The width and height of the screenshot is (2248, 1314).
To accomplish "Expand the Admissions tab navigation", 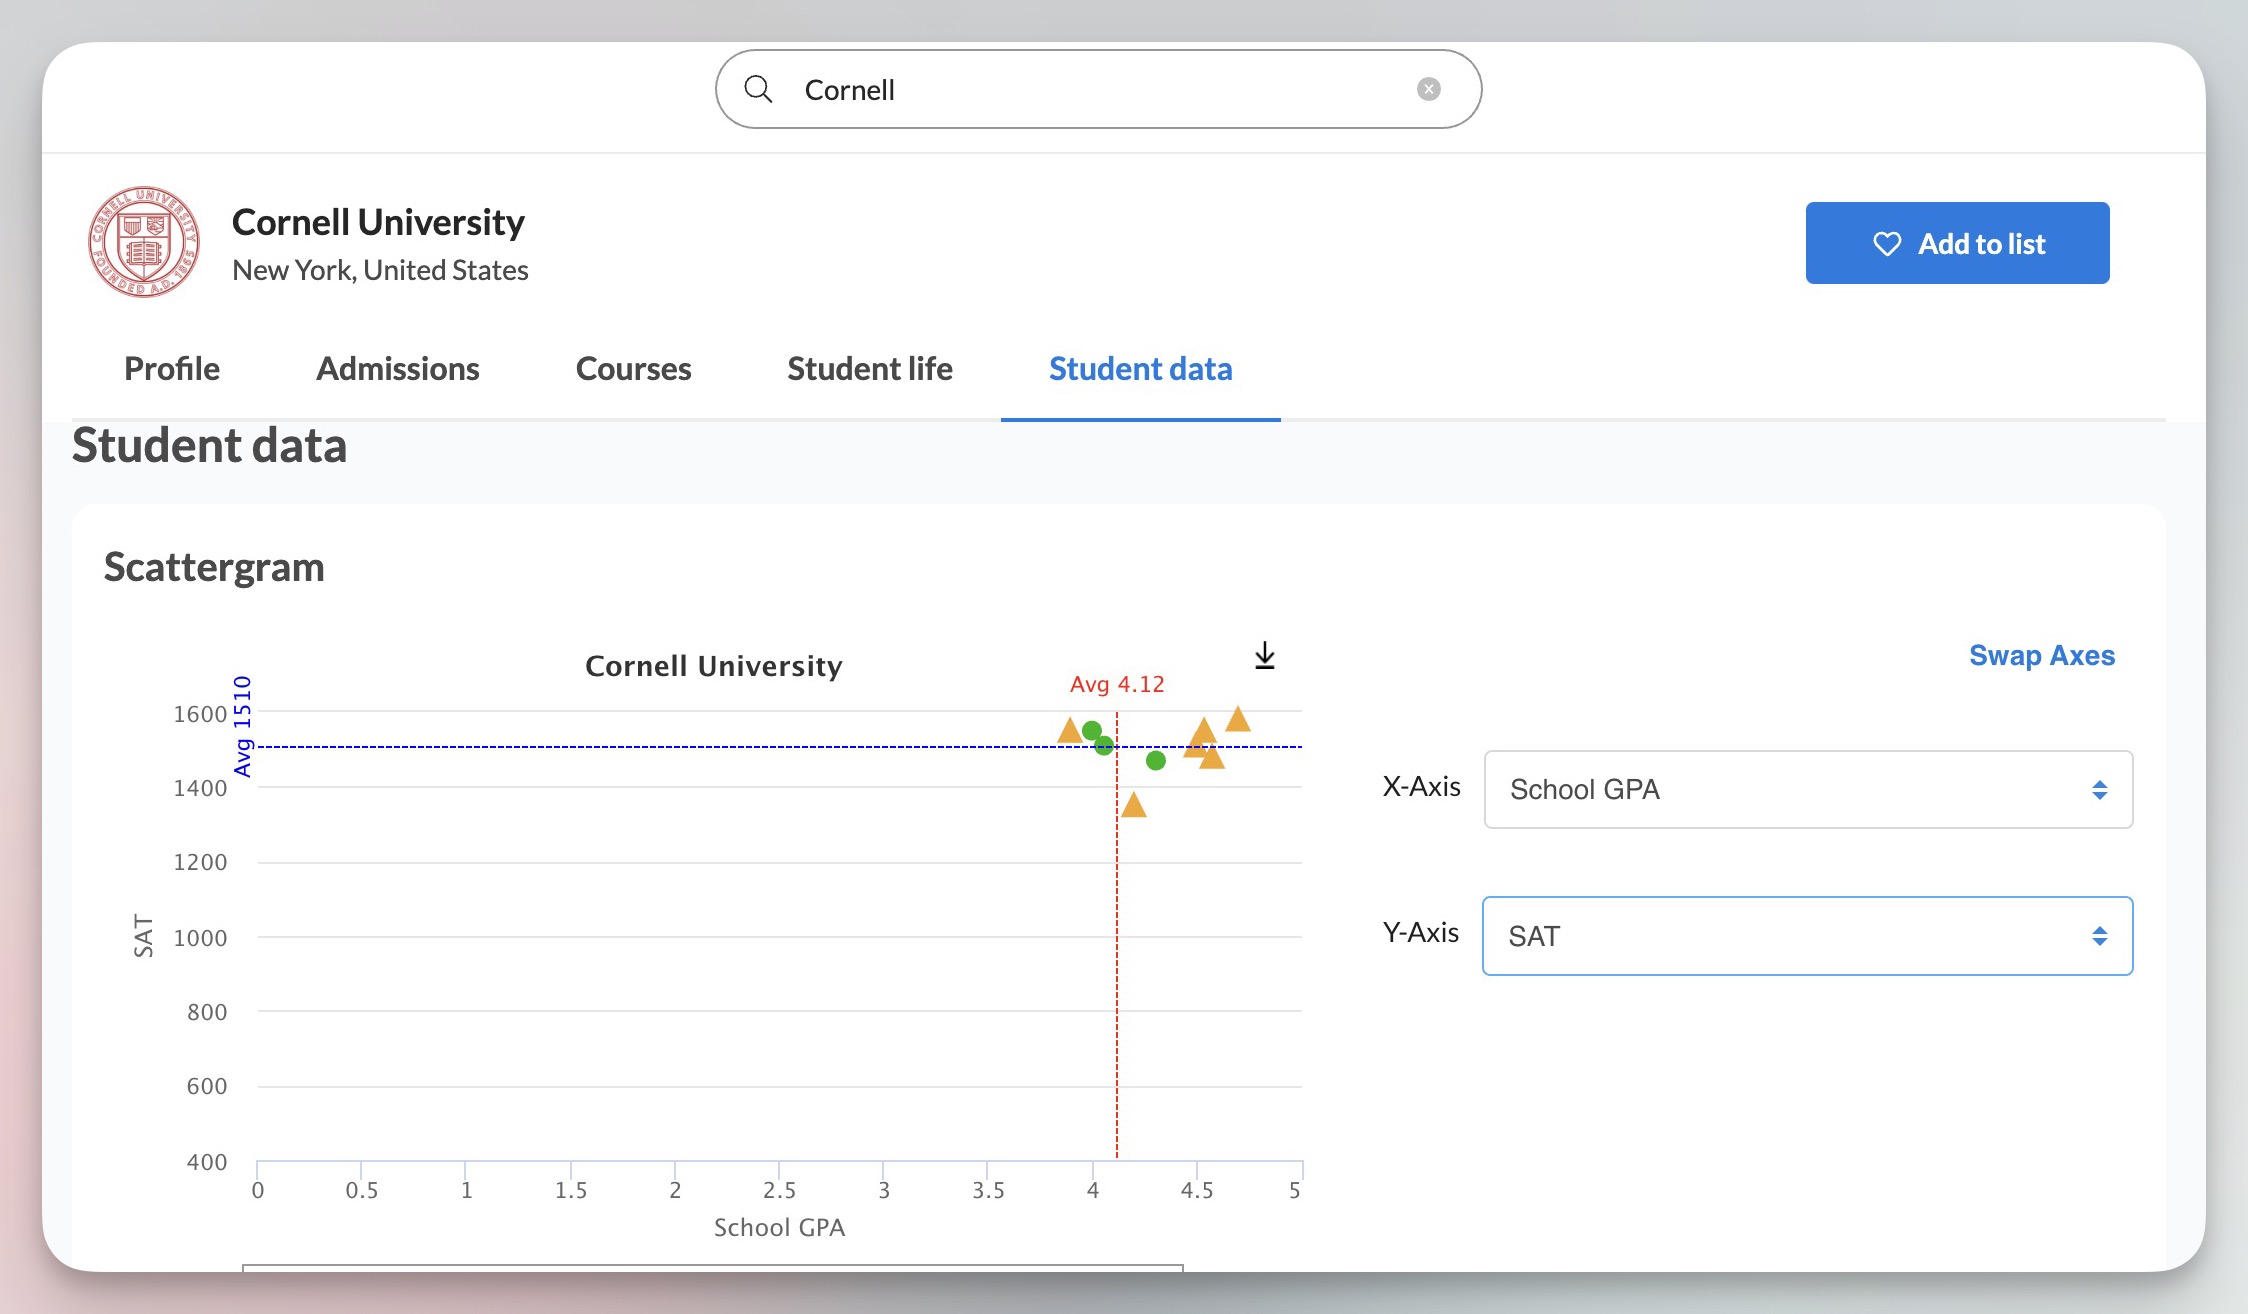I will coord(397,368).
